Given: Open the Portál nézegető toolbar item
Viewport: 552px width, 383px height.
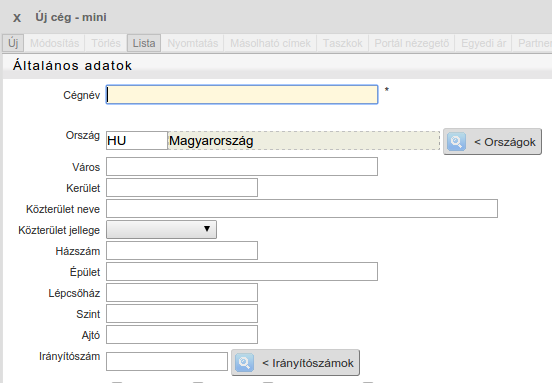Looking at the screenshot, I should [x=412, y=43].
